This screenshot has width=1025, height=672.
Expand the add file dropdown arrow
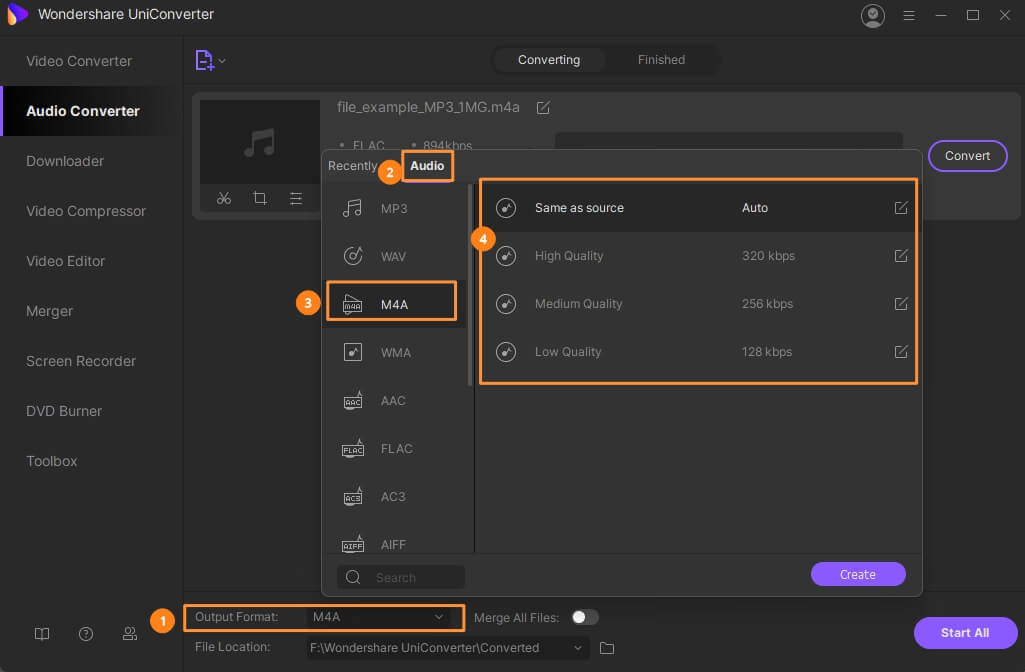tap(222, 61)
